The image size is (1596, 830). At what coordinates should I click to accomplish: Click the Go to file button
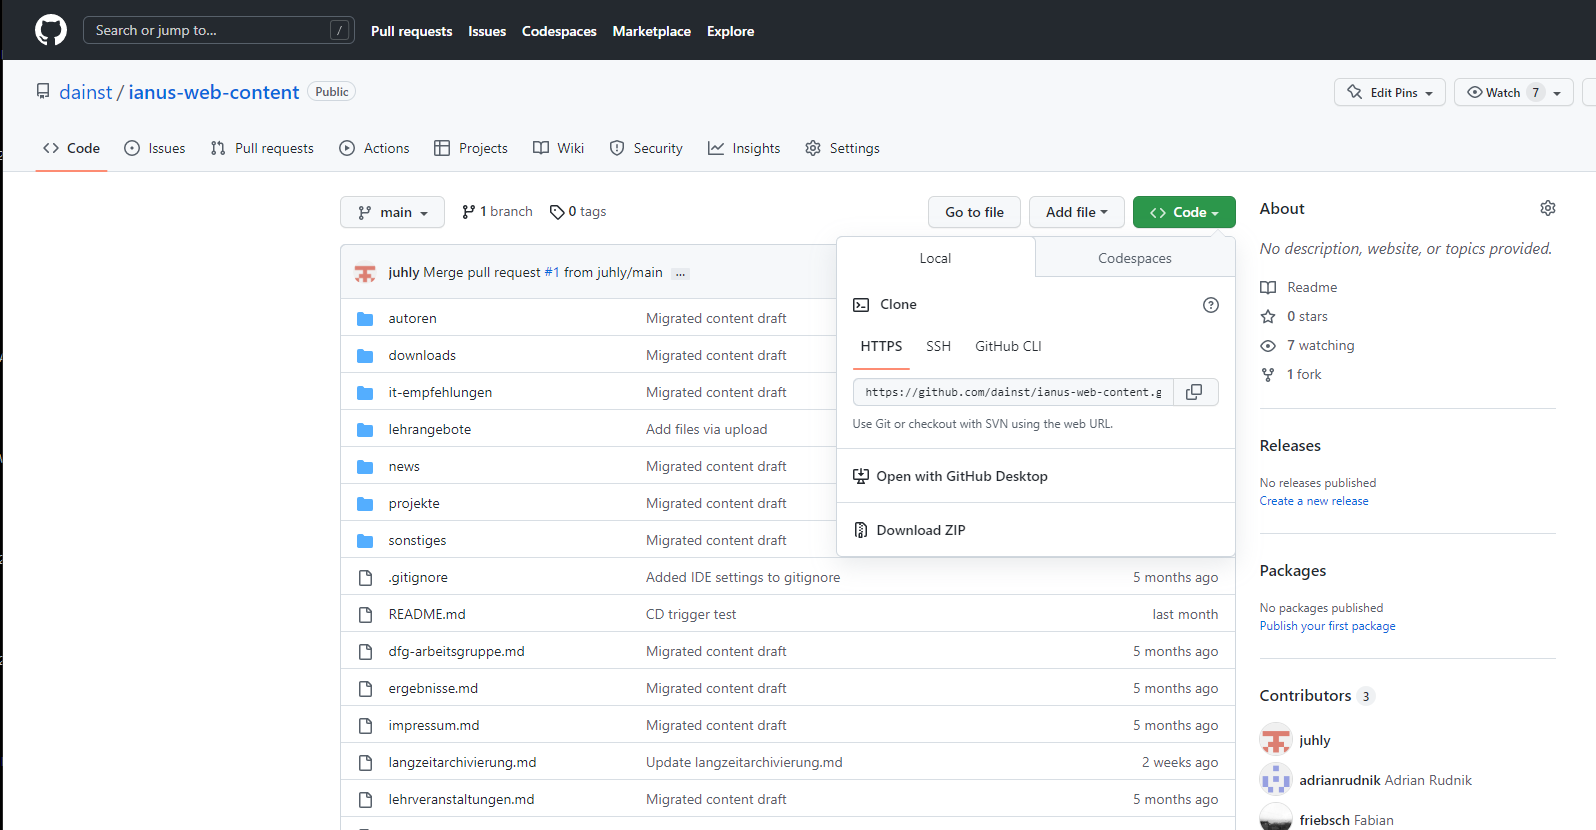click(x=974, y=212)
